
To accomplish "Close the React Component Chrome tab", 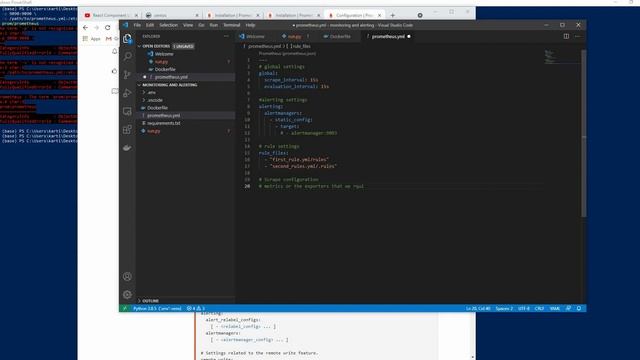I will click(x=136, y=16).
